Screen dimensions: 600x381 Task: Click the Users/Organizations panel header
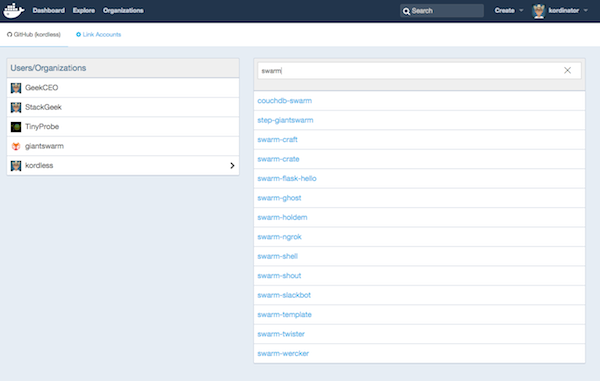[123, 68]
